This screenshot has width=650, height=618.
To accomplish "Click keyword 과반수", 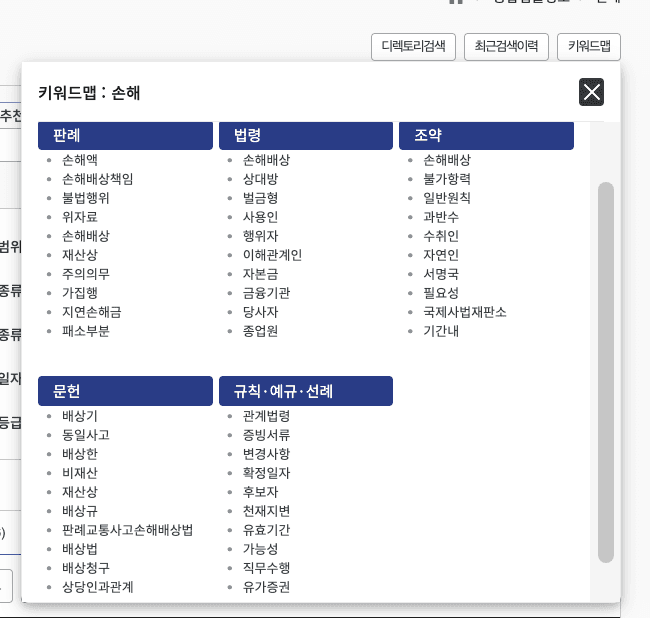I will (x=441, y=217).
